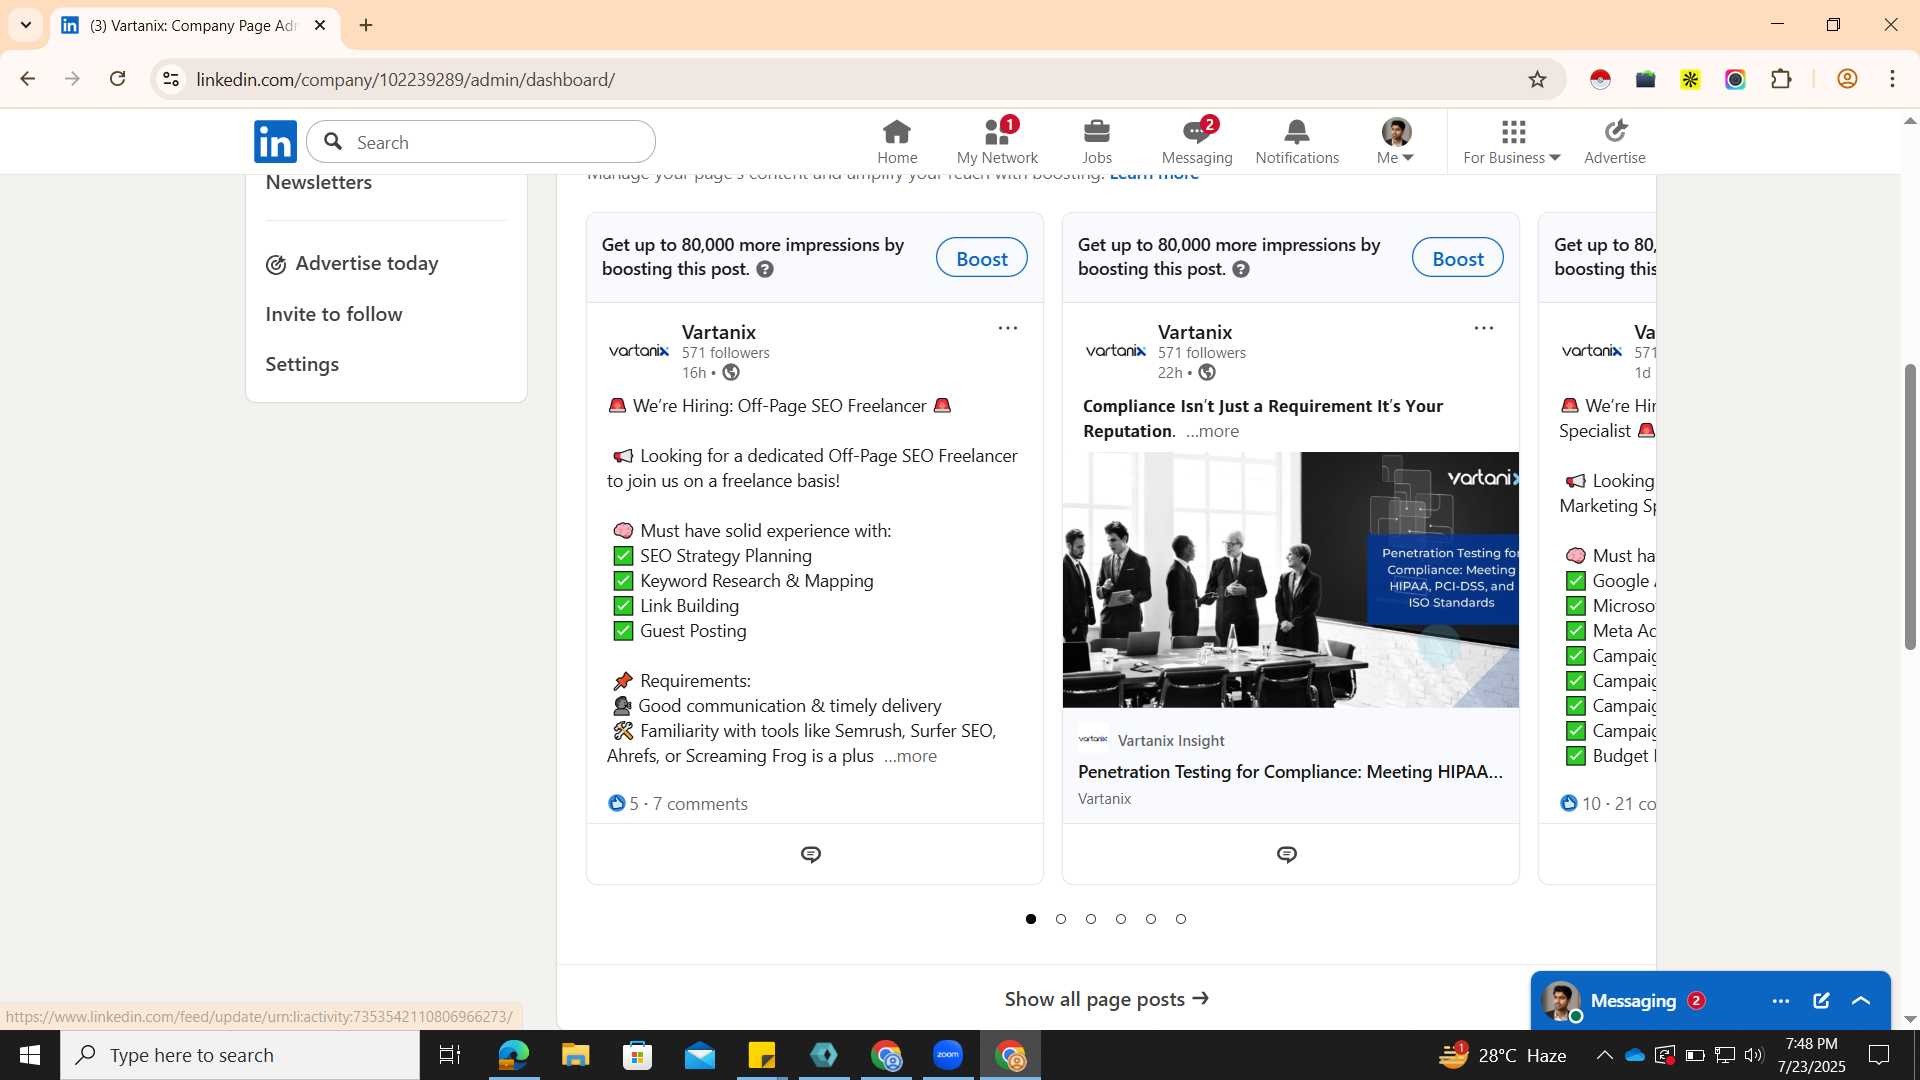Image resolution: width=1920 pixels, height=1080 pixels.
Task: Open My Network with notification badge
Action: click(x=997, y=141)
